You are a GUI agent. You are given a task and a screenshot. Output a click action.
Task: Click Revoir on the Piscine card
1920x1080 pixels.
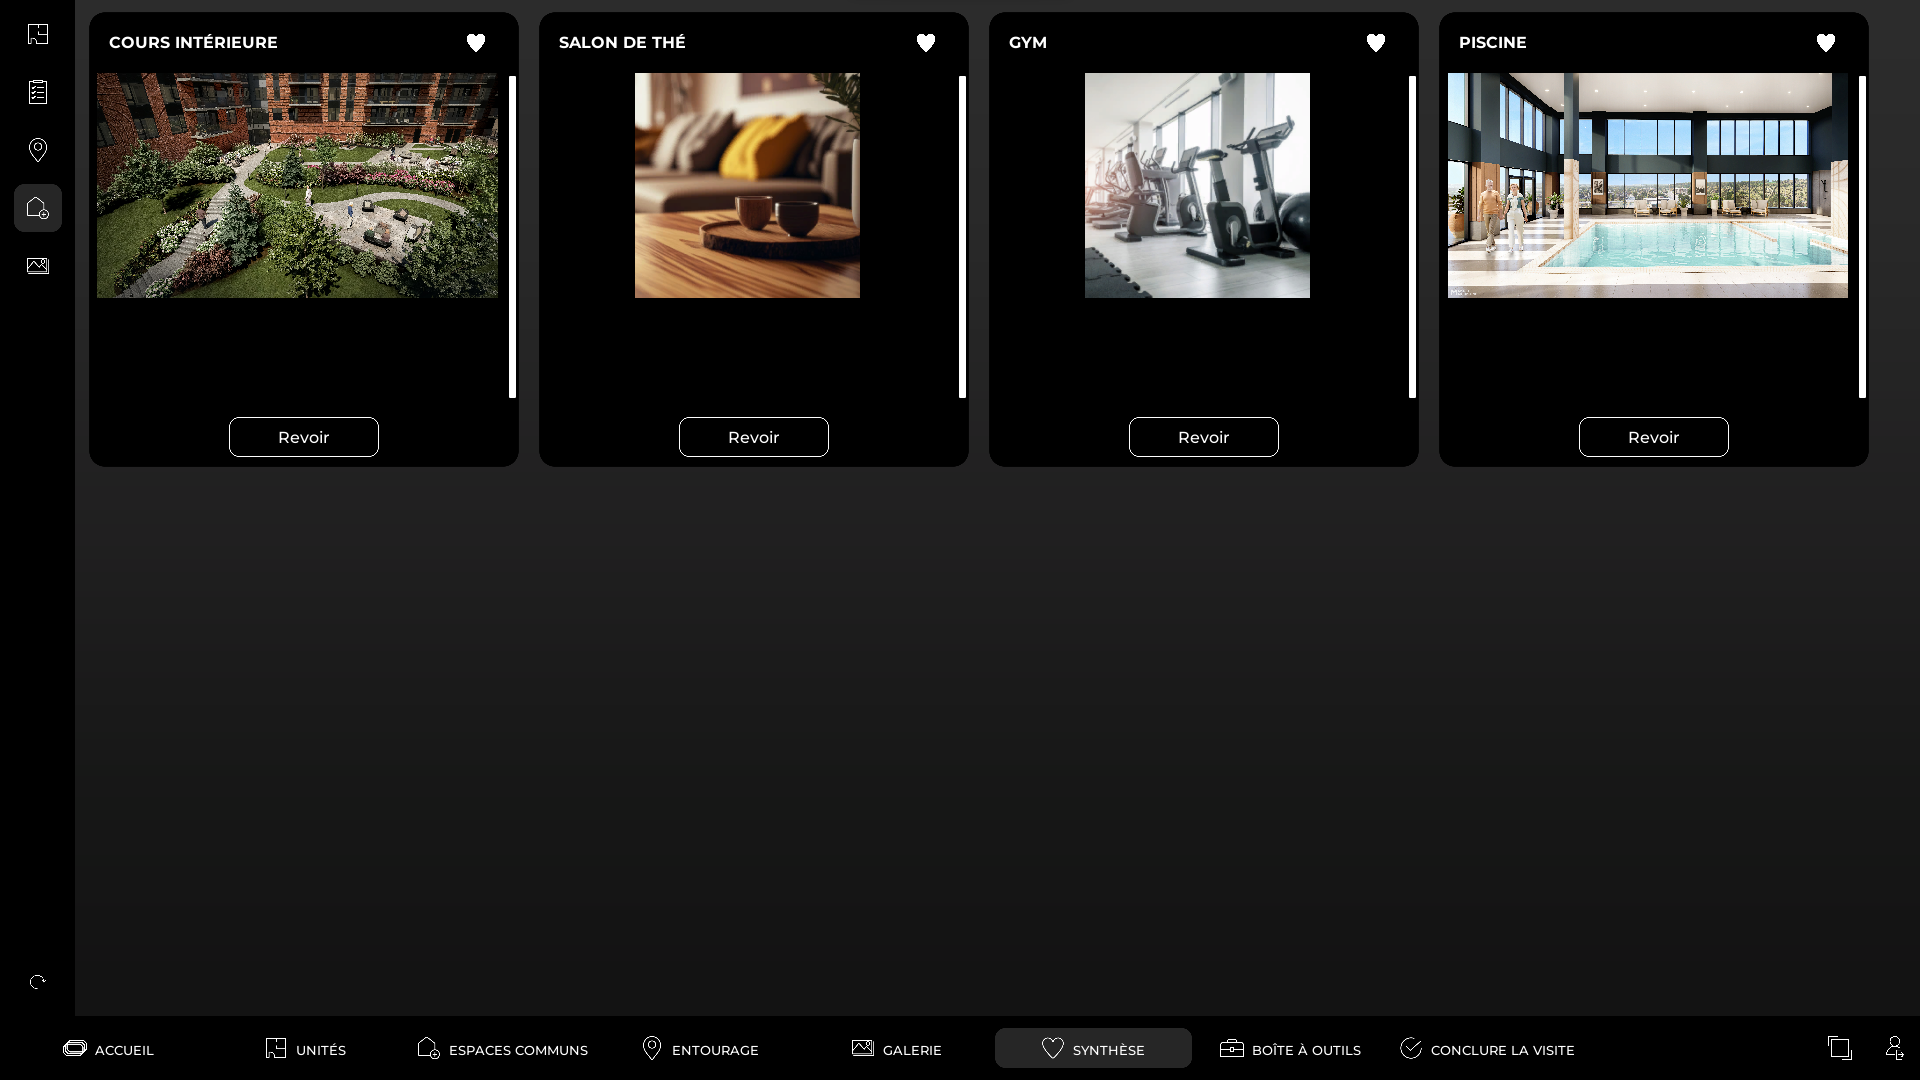coord(1654,437)
